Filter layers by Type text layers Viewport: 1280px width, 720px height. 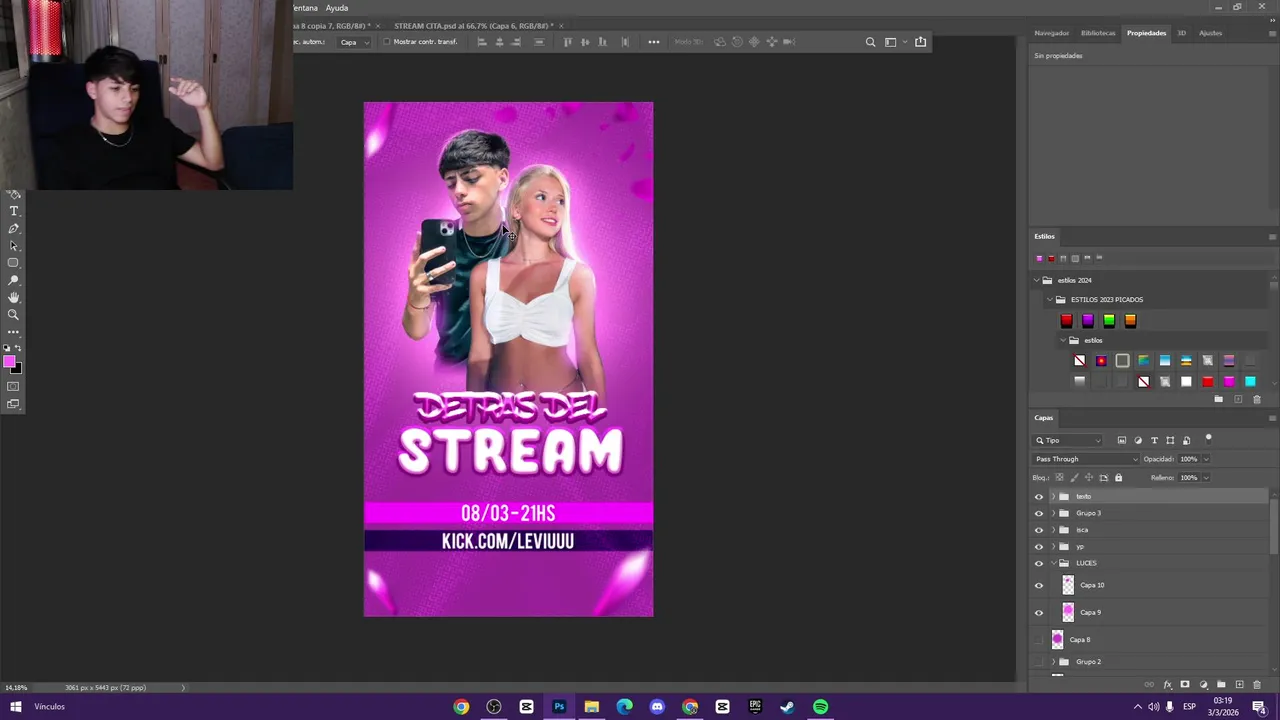1154,440
